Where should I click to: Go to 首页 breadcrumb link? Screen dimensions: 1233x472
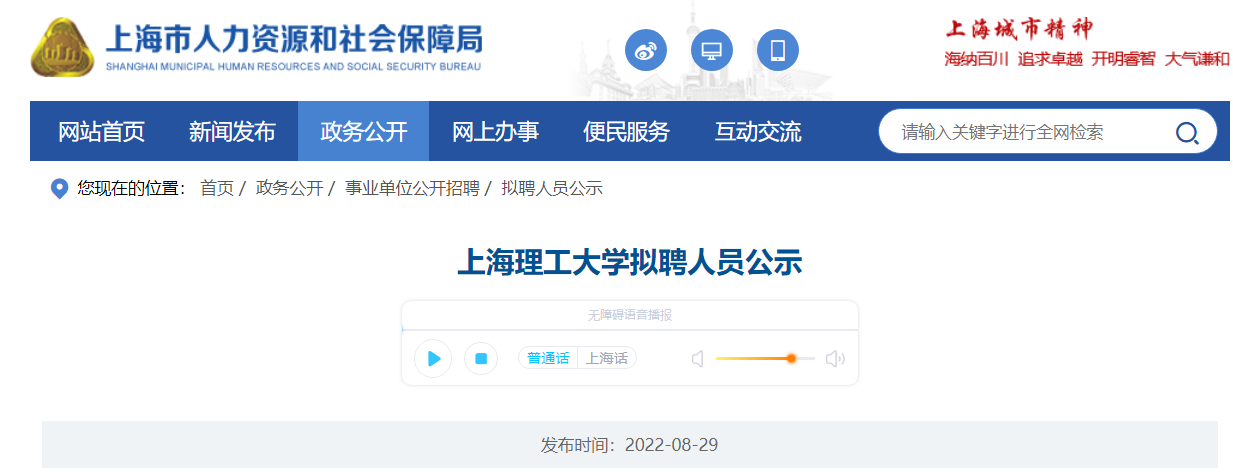click(x=217, y=188)
